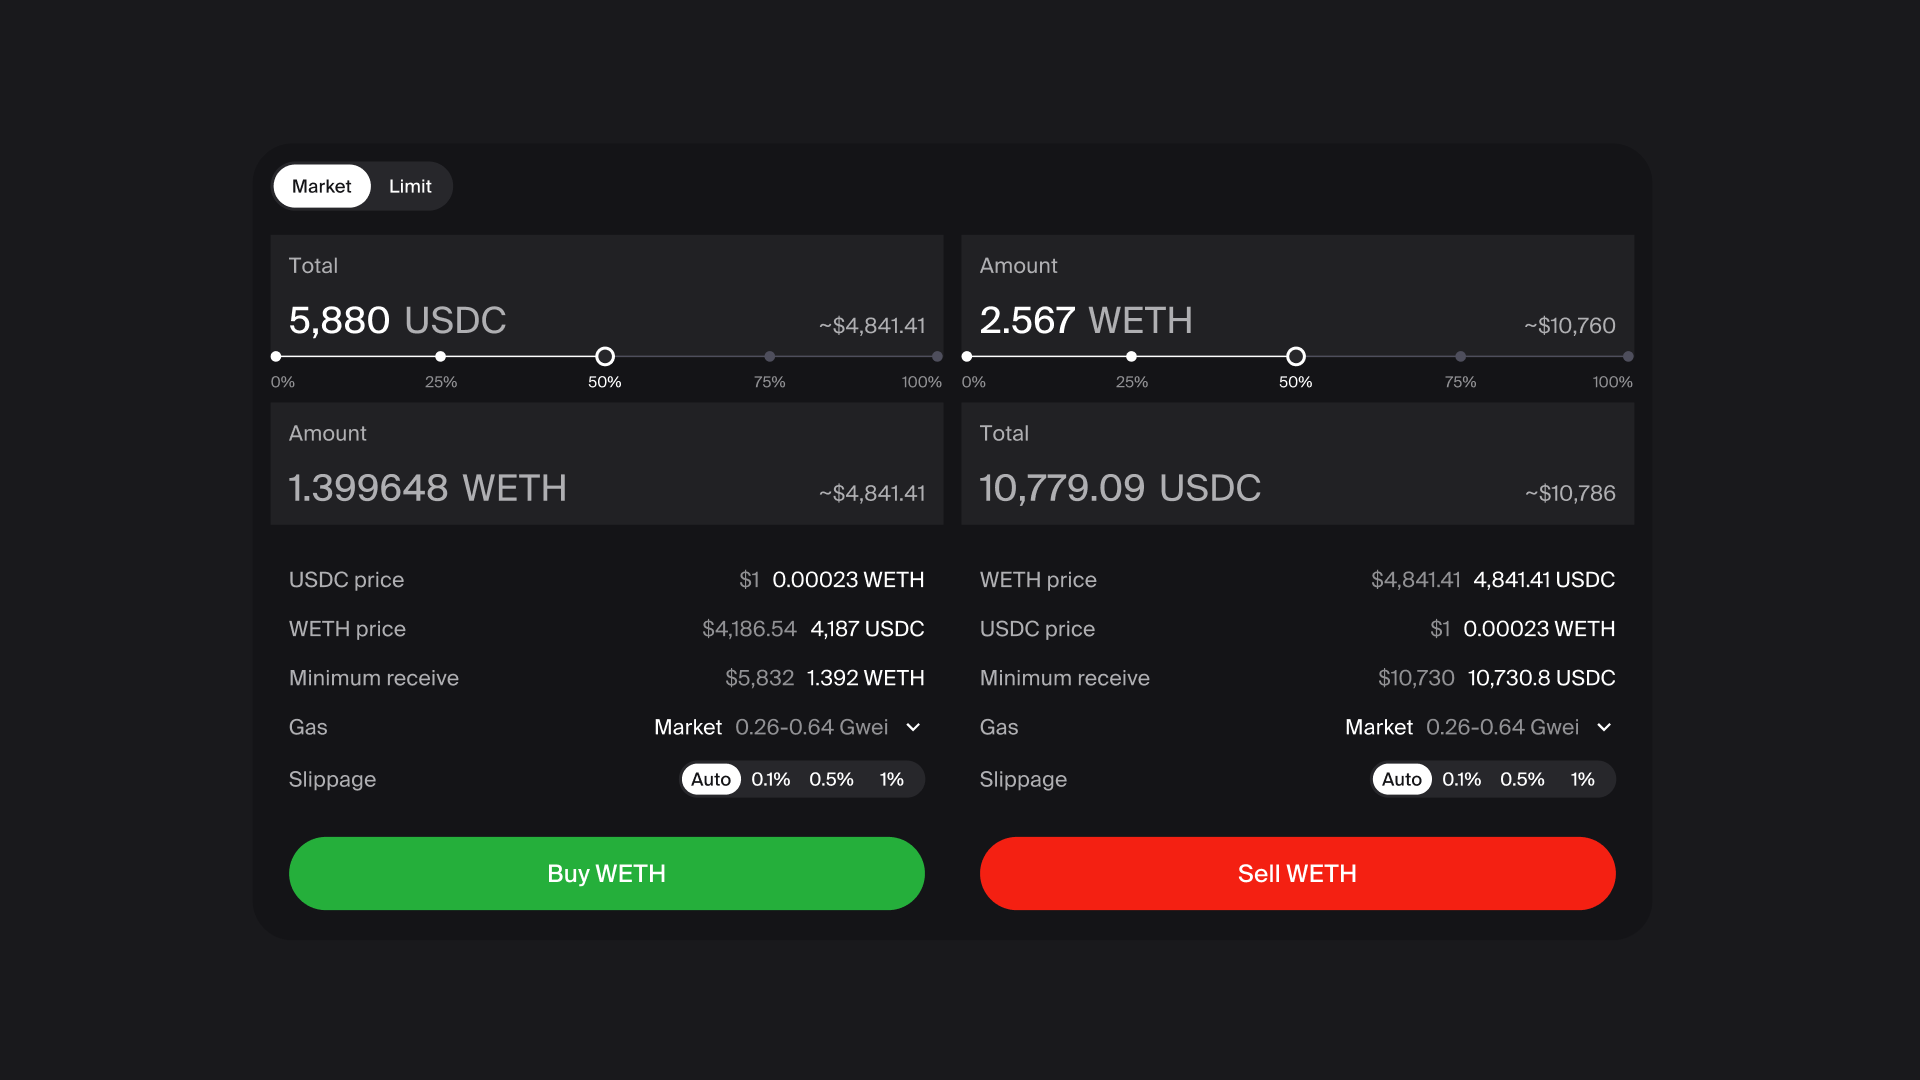1920x1080 pixels.
Task: Set buy slippage to 0.5%
Action: 831,779
